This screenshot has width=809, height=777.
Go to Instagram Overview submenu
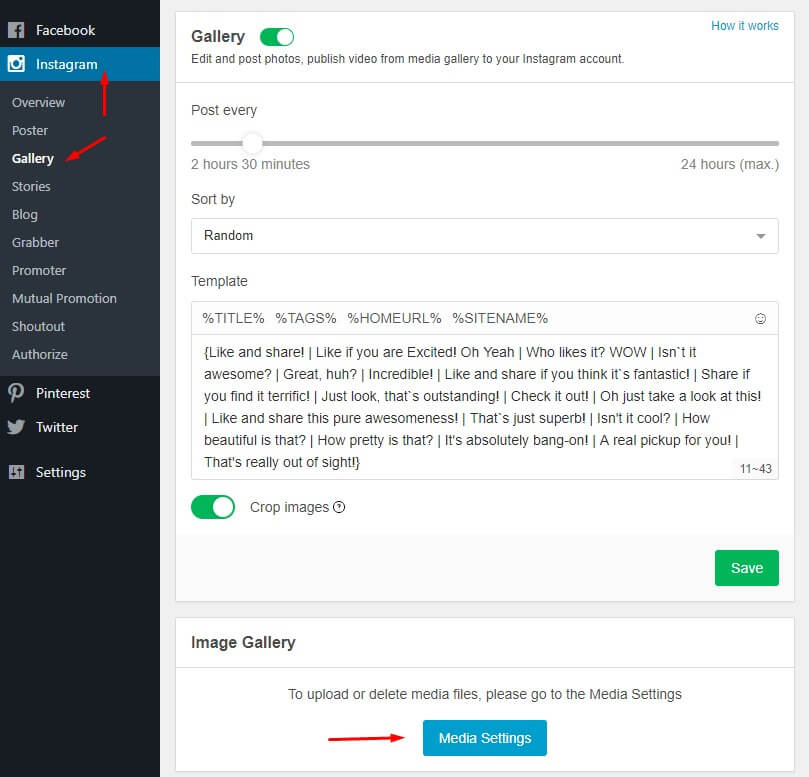[39, 102]
